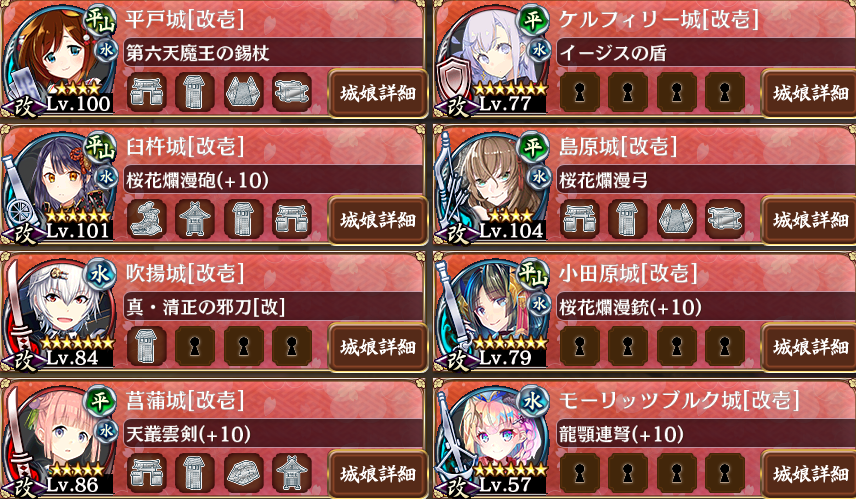View 城娘詳細 of モーリッツブルク城[改壱]
The image size is (856, 499).
(x=810, y=473)
